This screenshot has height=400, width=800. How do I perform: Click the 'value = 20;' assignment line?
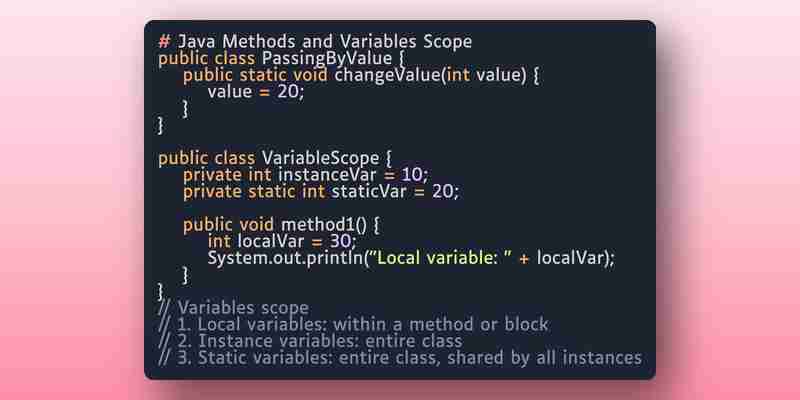pos(256,92)
